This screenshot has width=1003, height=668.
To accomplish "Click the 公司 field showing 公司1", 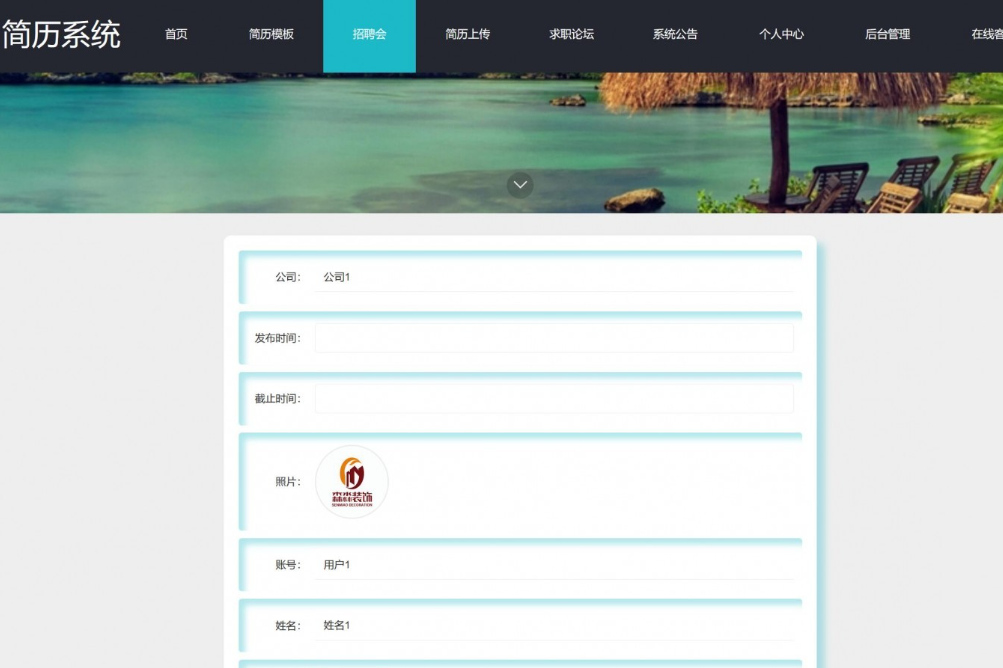I will point(554,277).
